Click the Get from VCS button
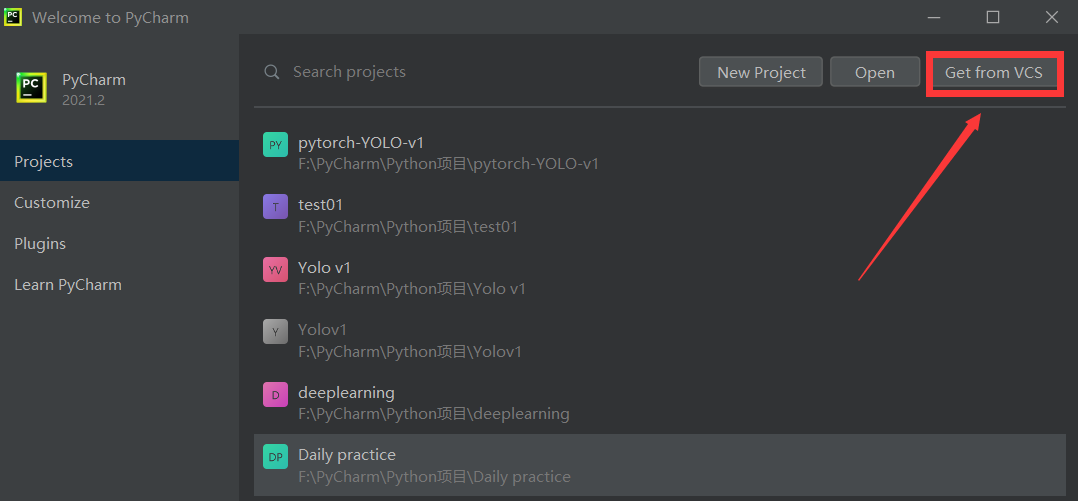Image resolution: width=1078 pixels, height=501 pixels. 993,72
